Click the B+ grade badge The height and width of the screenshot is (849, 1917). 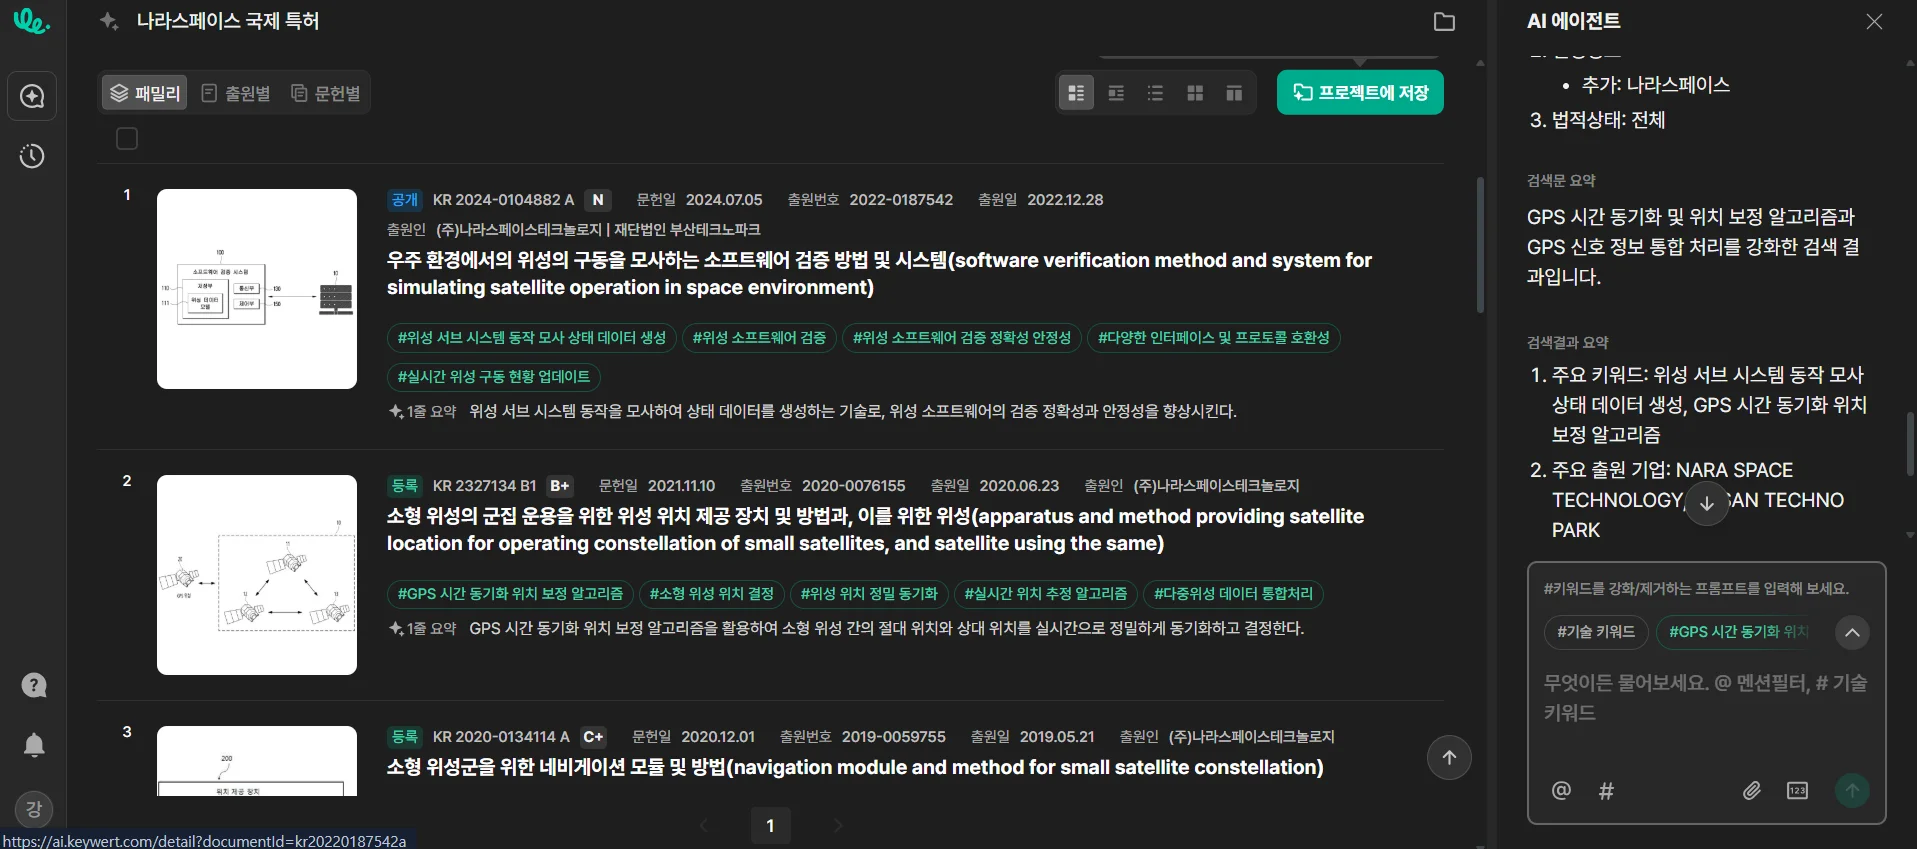pyautogui.click(x=560, y=486)
